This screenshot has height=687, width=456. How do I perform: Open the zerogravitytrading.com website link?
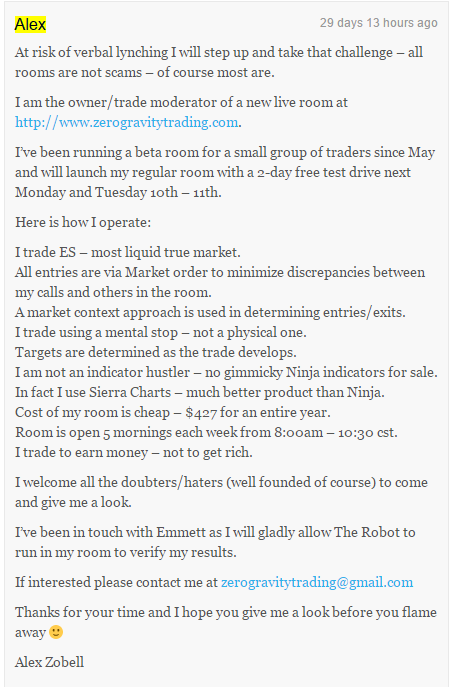(127, 122)
